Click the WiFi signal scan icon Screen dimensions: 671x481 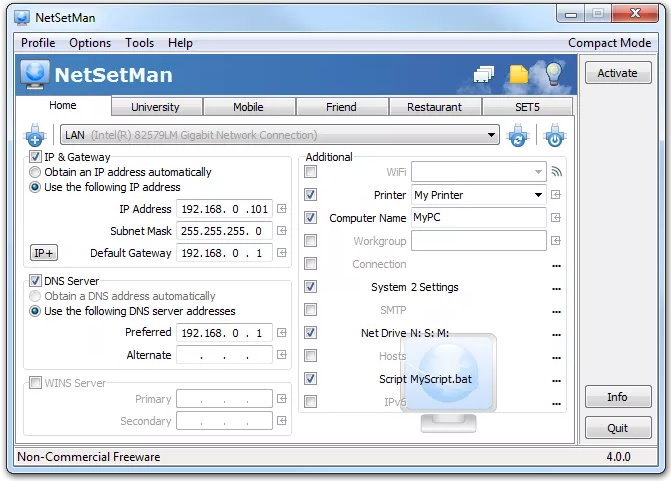[x=556, y=172]
